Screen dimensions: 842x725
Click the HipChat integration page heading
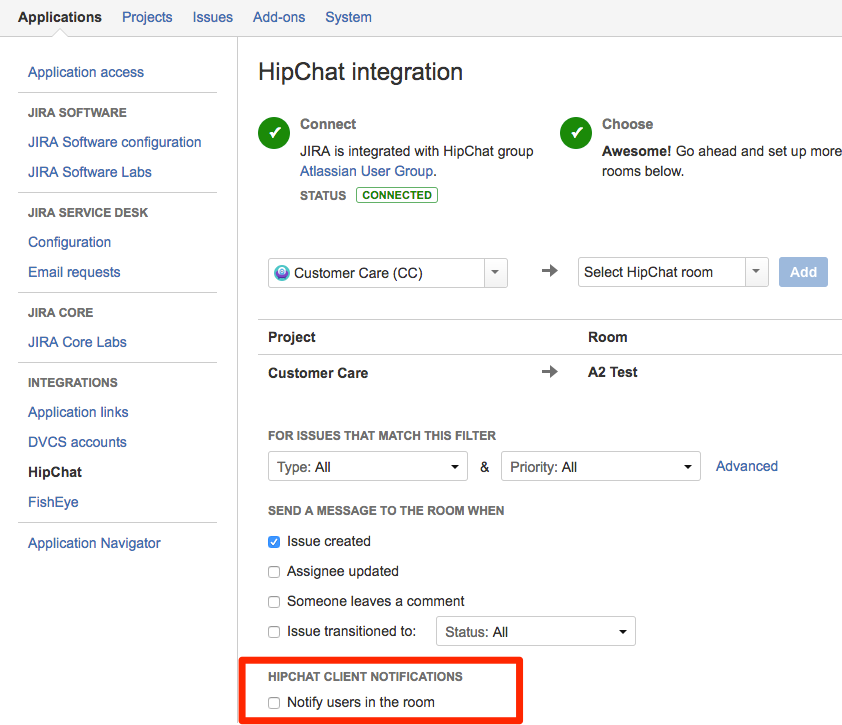point(360,72)
